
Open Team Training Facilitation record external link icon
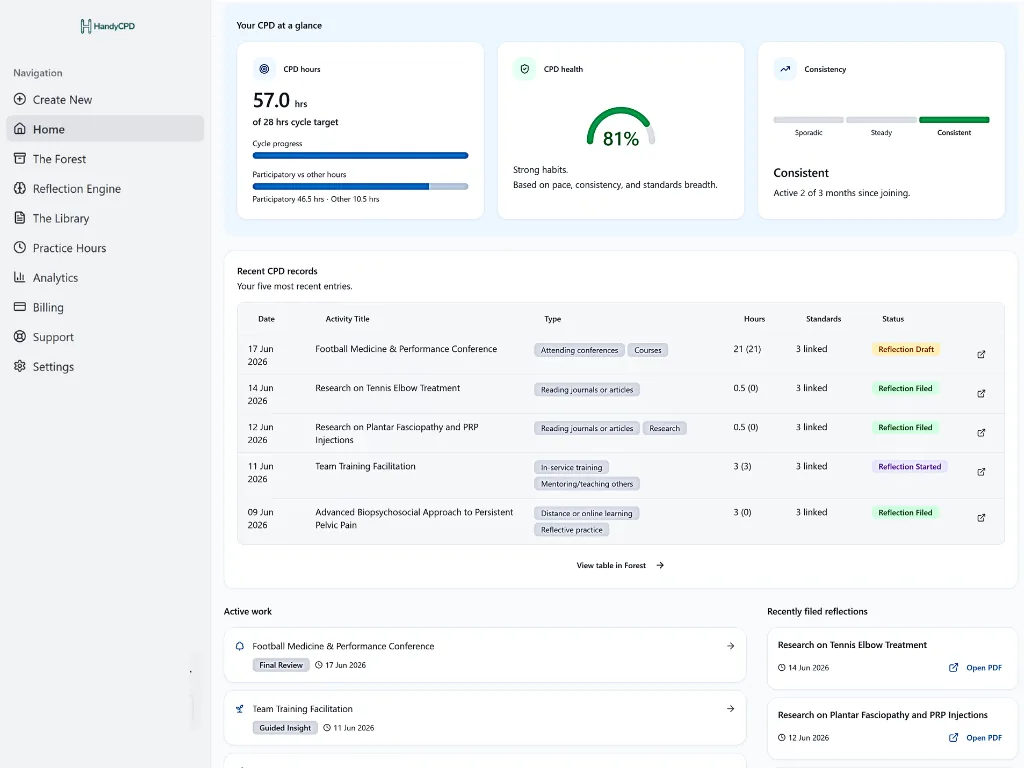click(x=981, y=472)
